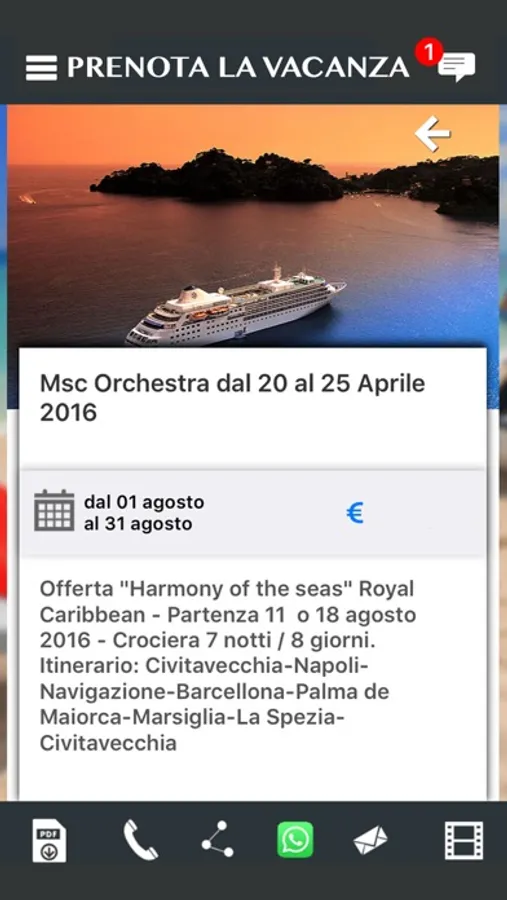
Task: Open the film strip video icon
Action: pyautogui.click(x=464, y=840)
